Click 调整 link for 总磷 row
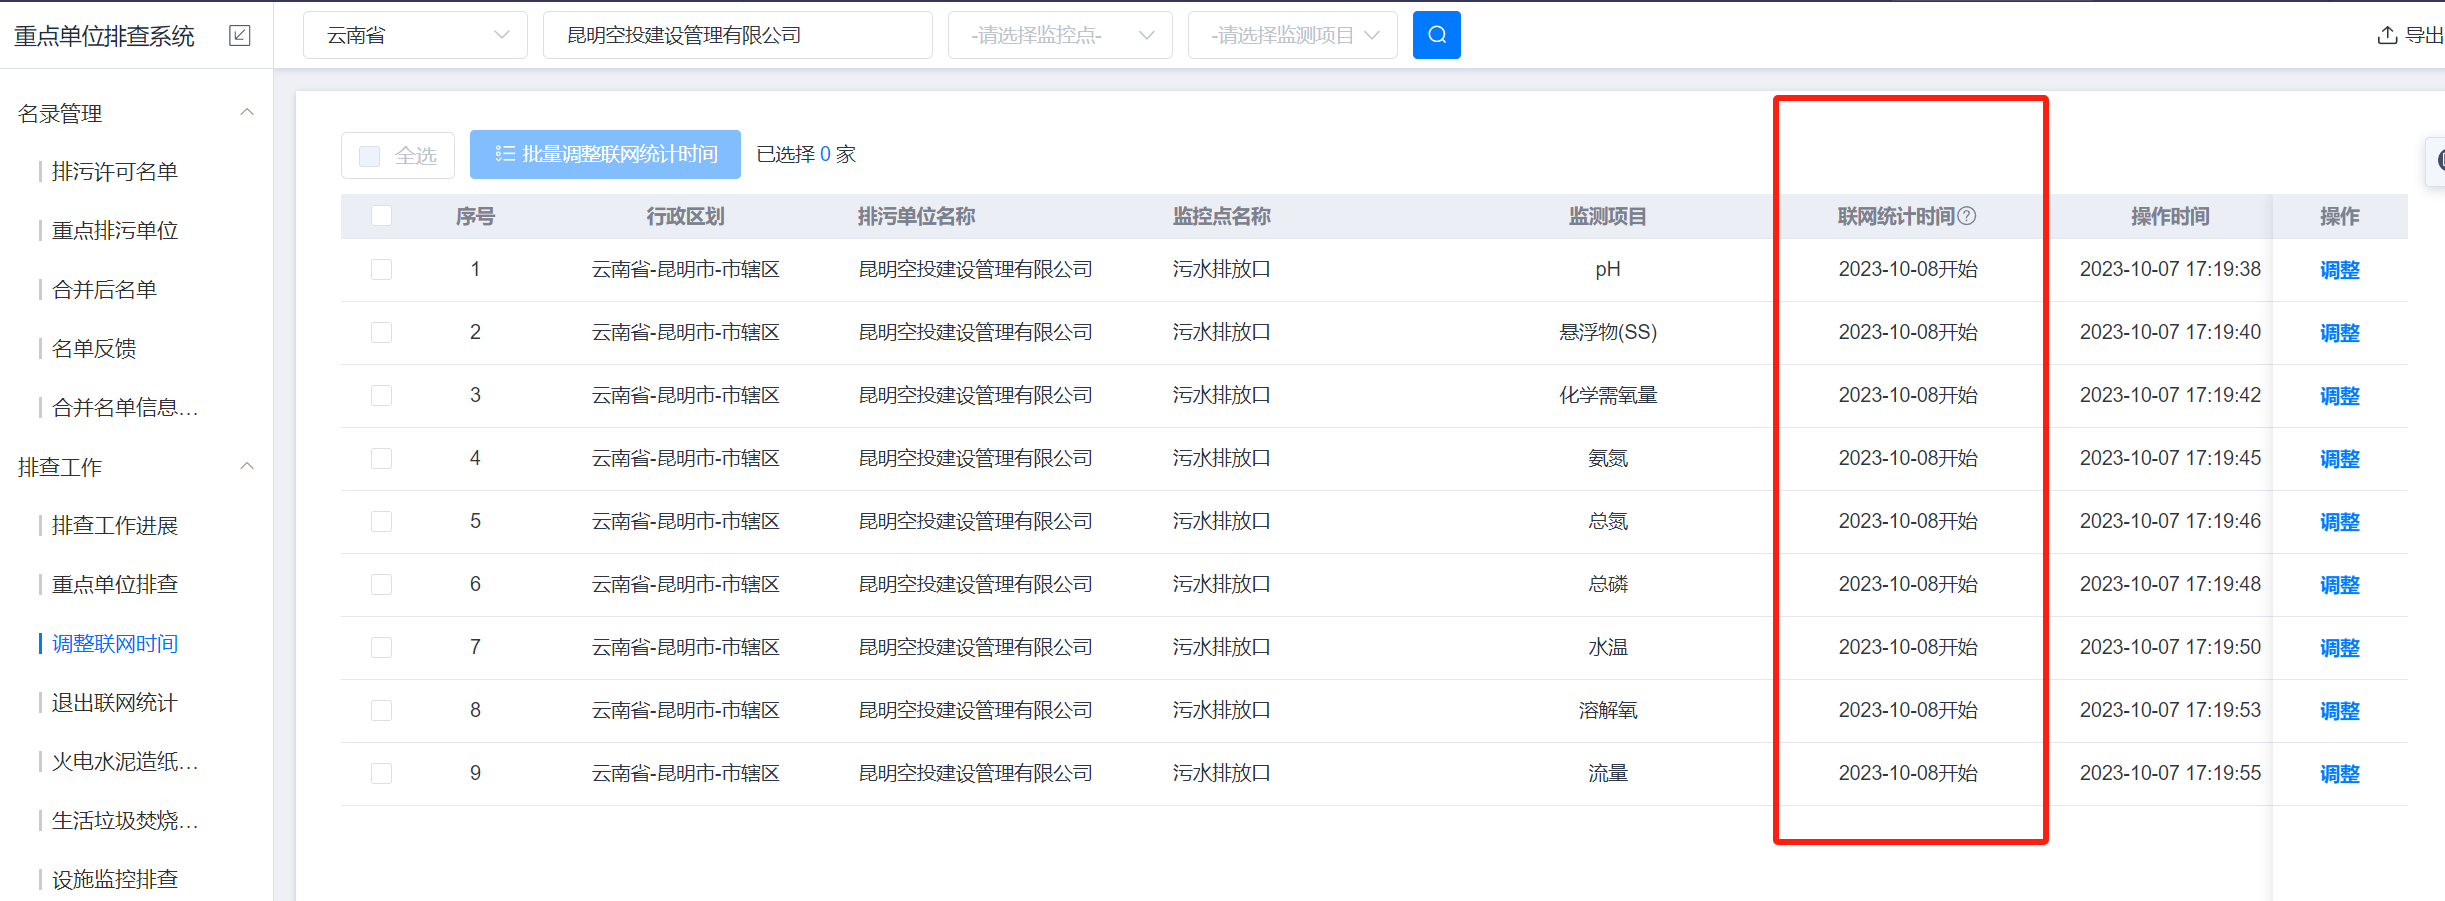Image resolution: width=2445 pixels, height=901 pixels. pos(2339,585)
